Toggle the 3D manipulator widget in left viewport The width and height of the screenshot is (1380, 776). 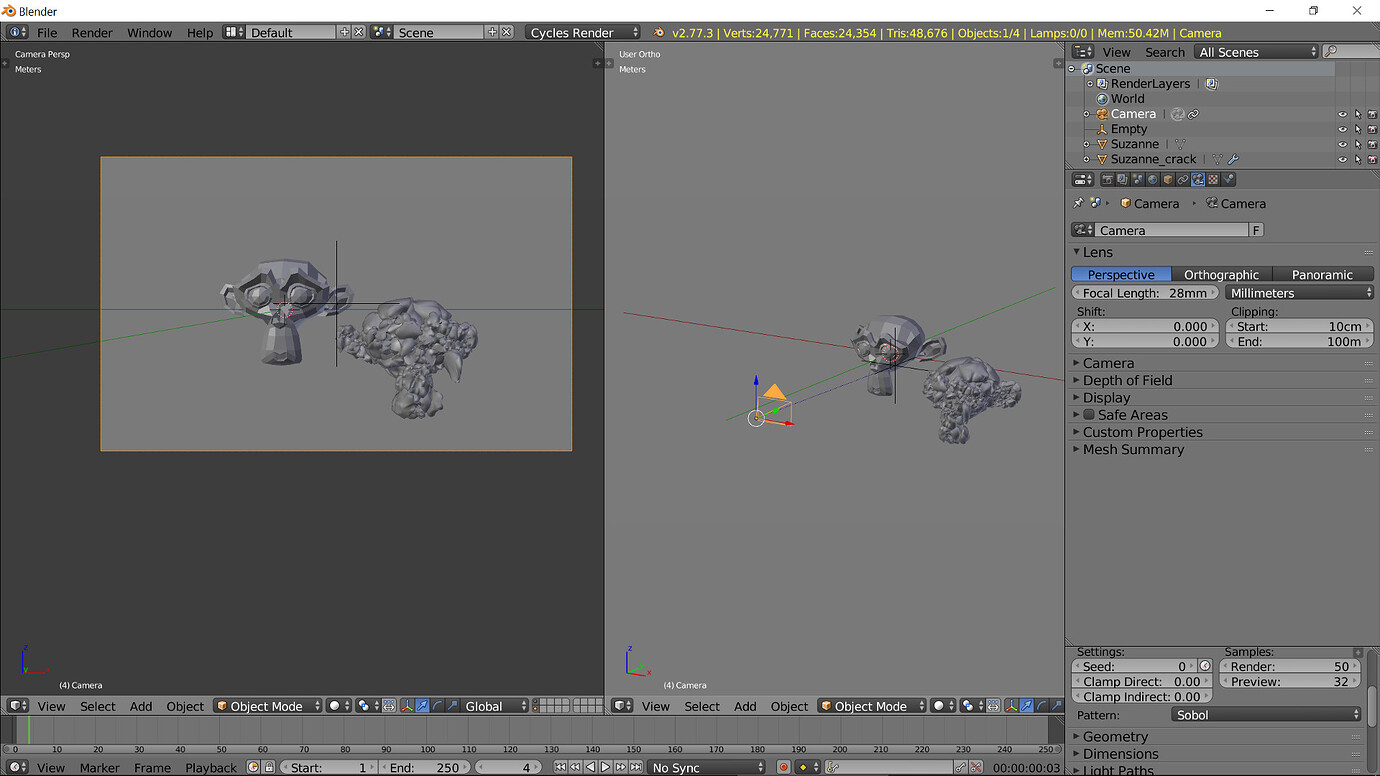tap(407, 705)
